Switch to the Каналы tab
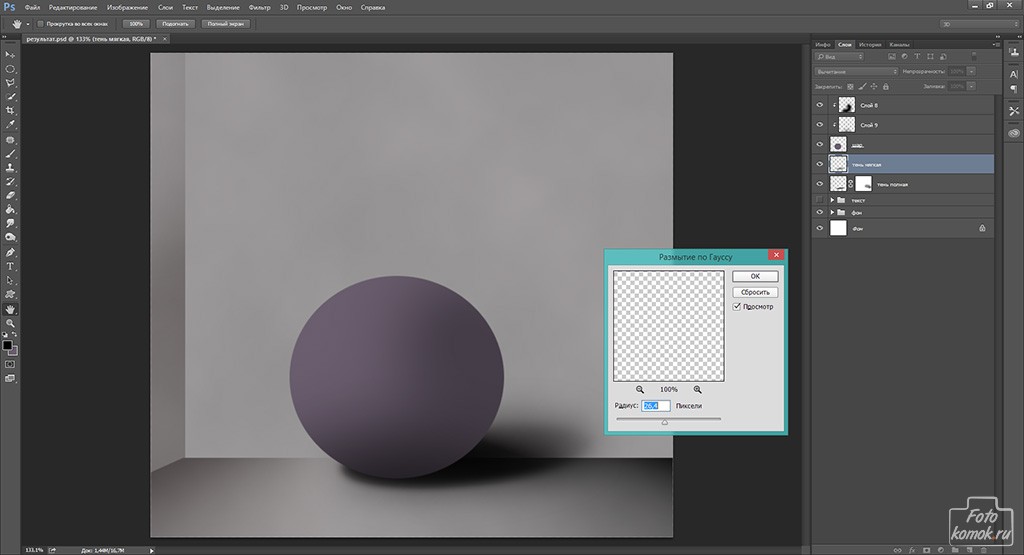This screenshot has height=555, width=1024. tap(899, 44)
